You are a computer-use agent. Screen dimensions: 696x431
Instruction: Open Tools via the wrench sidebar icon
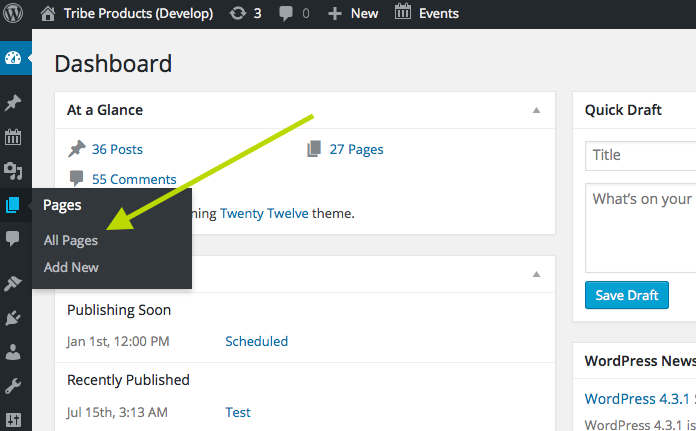coord(13,386)
